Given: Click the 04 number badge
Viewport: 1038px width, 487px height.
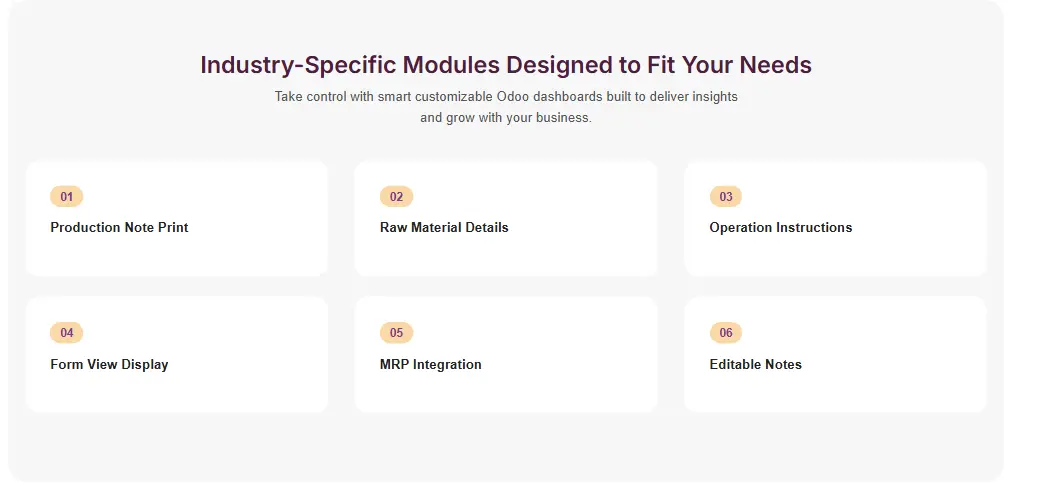Looking at the screenshot, I should (x=66, y=333).
